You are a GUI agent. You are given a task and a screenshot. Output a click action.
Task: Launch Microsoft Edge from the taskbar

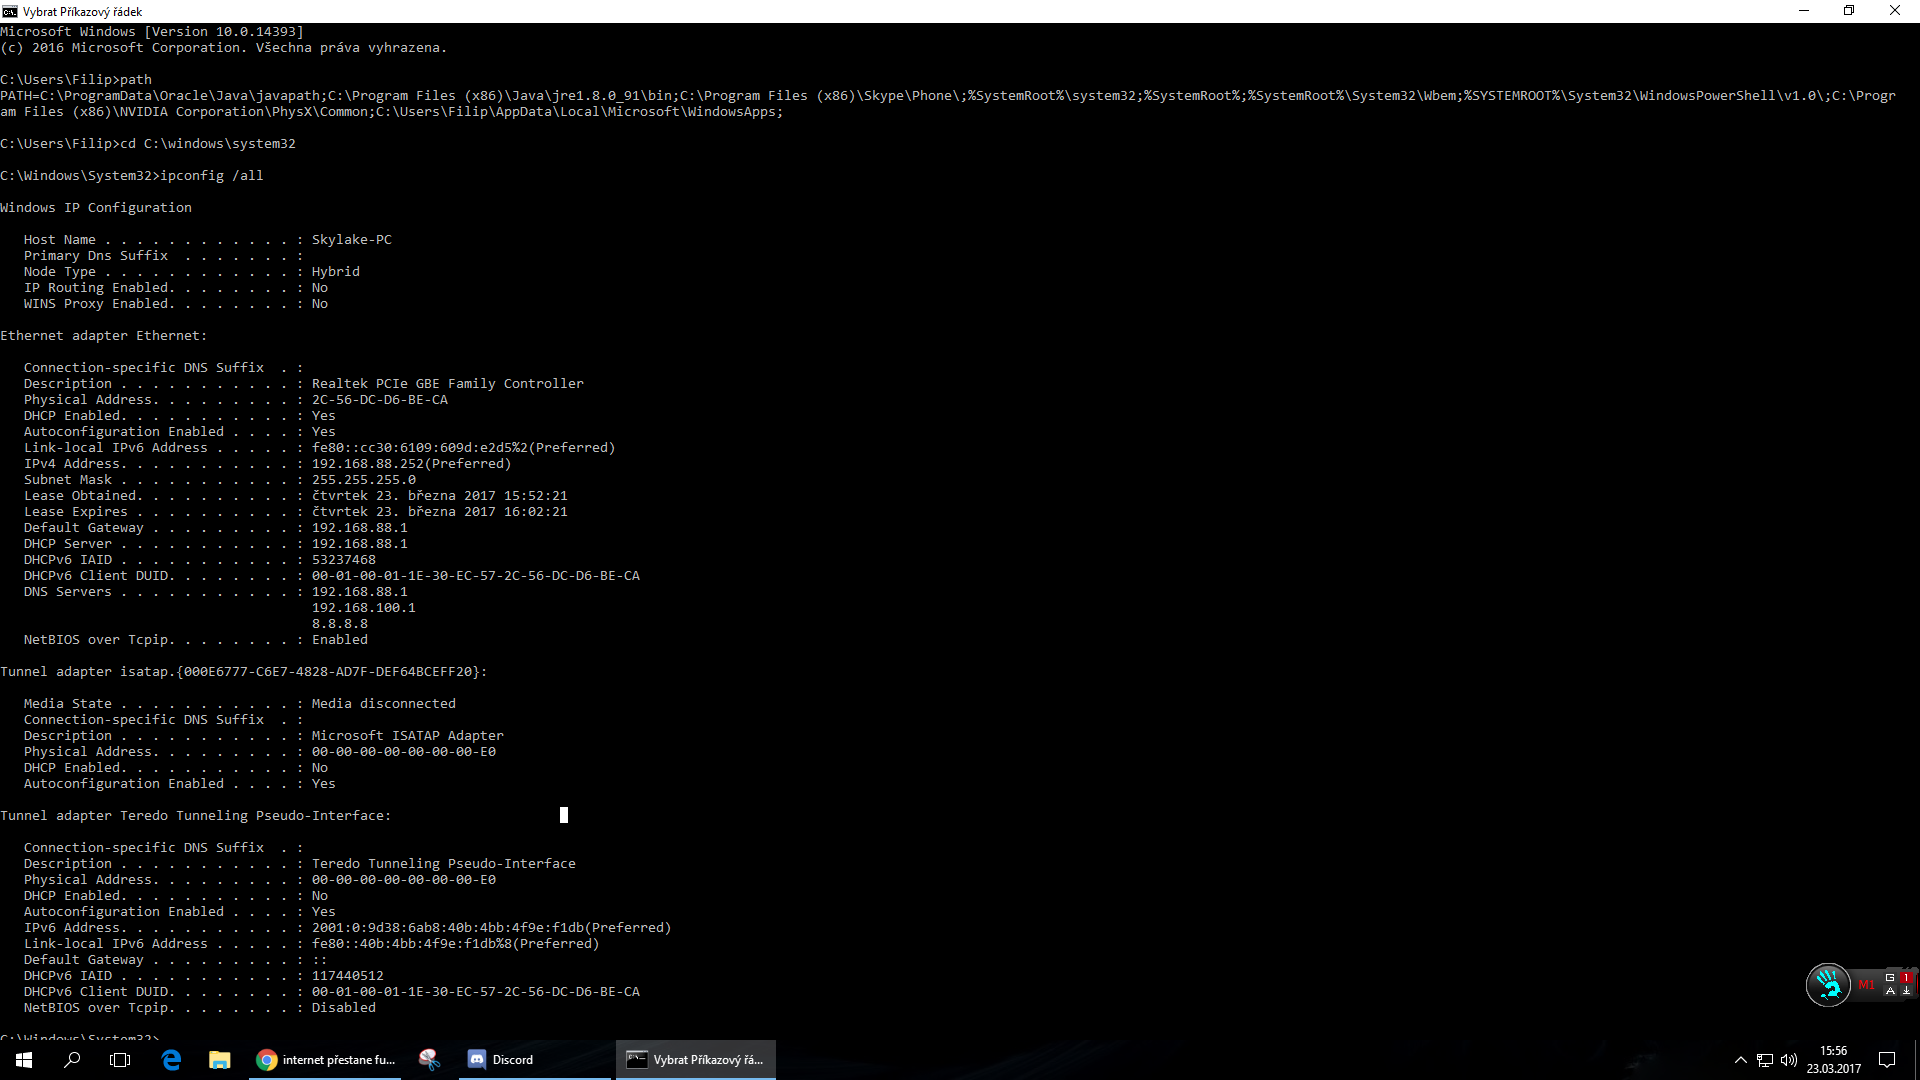pyautogui.click(x=171, y=1059)
